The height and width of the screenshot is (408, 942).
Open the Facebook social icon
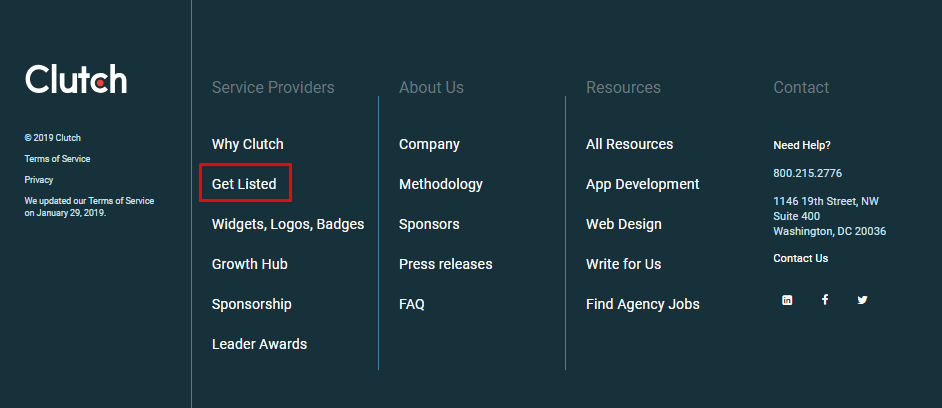(x=825, y=299)
